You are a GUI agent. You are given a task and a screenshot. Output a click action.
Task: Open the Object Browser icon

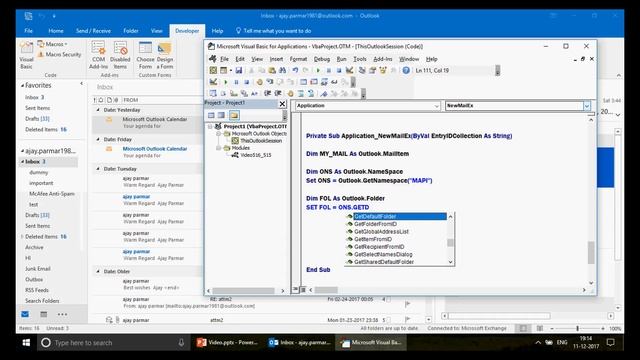tap(383, 70)
